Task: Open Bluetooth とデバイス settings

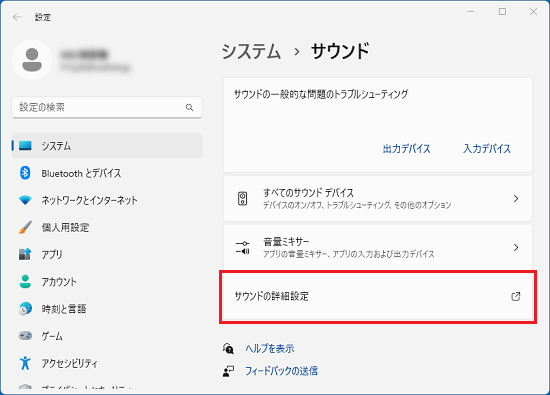Action: [107, 173]
